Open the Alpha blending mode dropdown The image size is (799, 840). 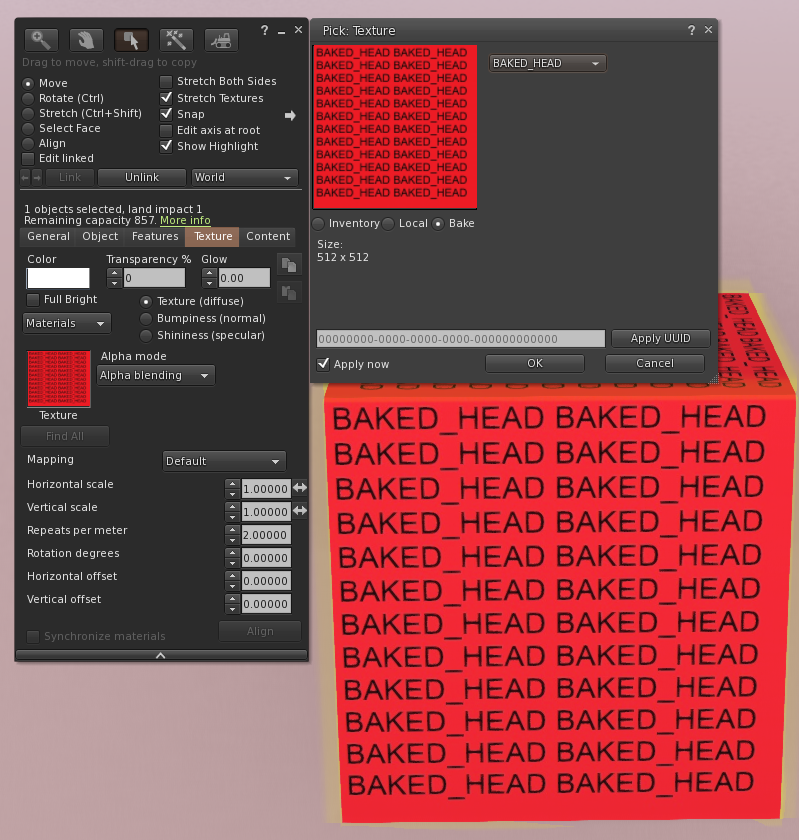(156, 376)
